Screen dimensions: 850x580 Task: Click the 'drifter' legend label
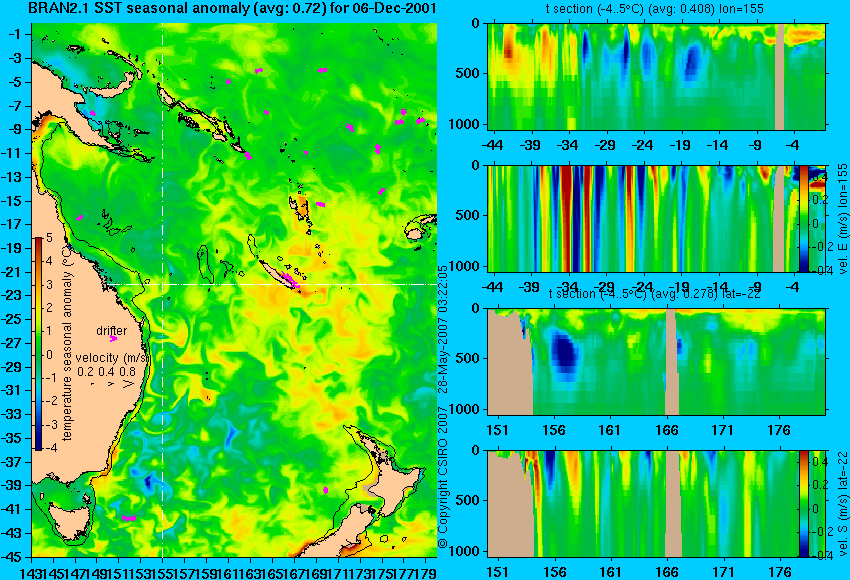tap(112, 331)
